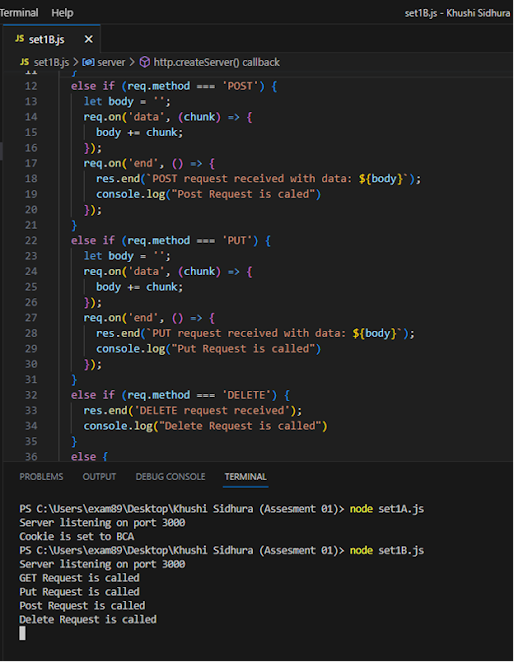This screenshot has width=514, height=662.
Task: Click "body += chunk" on line 15
Action: coord(139,133)
